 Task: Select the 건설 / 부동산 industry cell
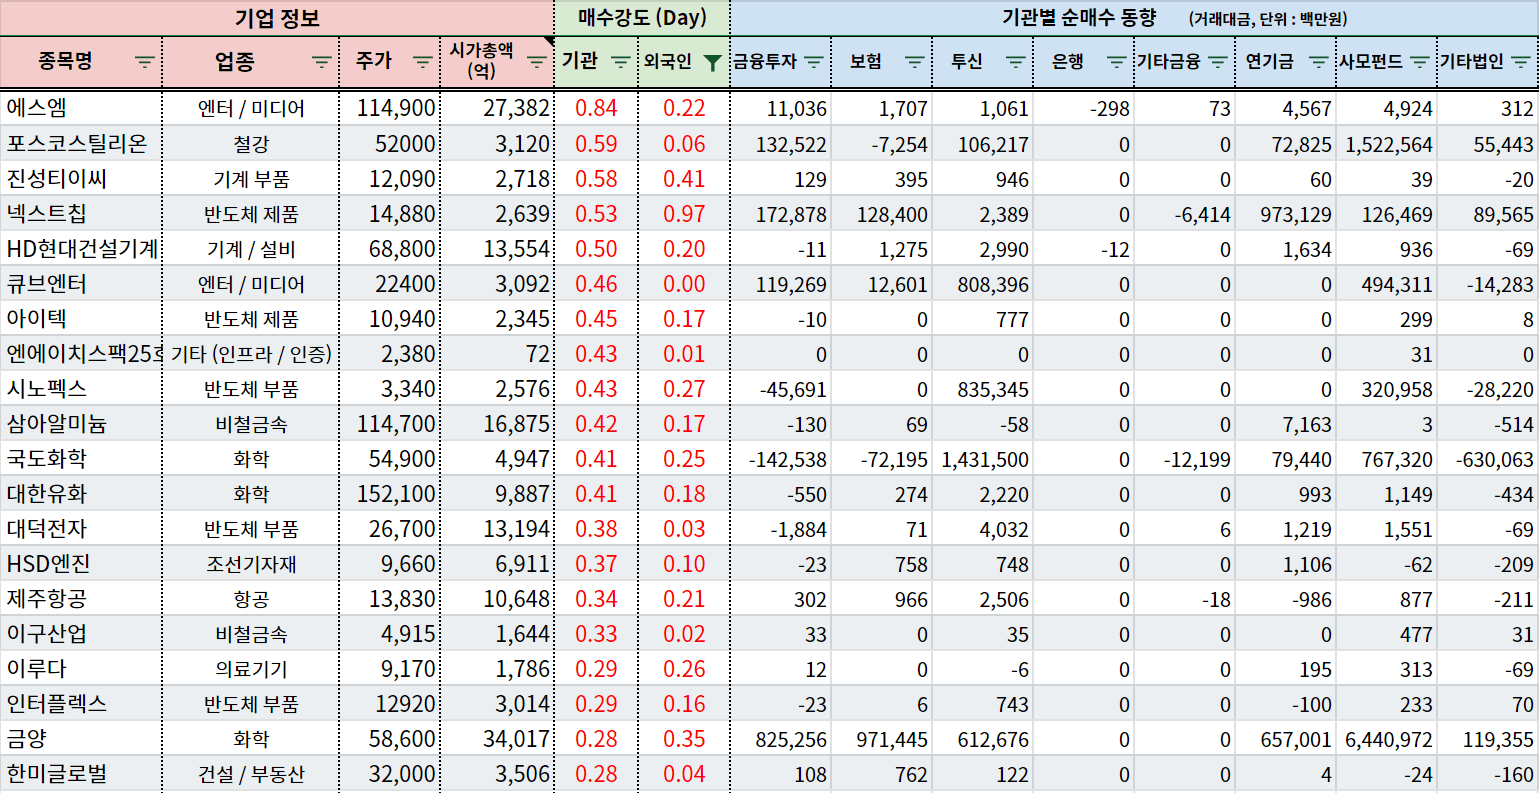251,773
